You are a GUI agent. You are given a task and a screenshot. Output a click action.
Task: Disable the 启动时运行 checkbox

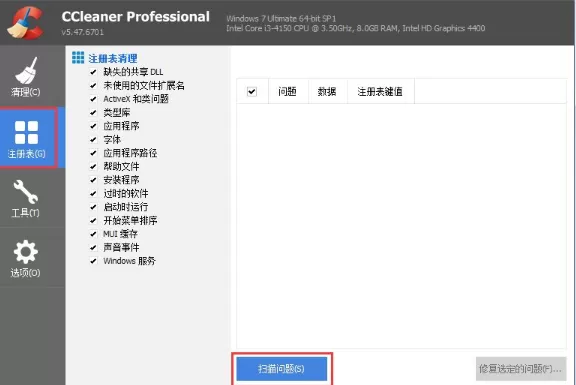[x=93, y=207]
